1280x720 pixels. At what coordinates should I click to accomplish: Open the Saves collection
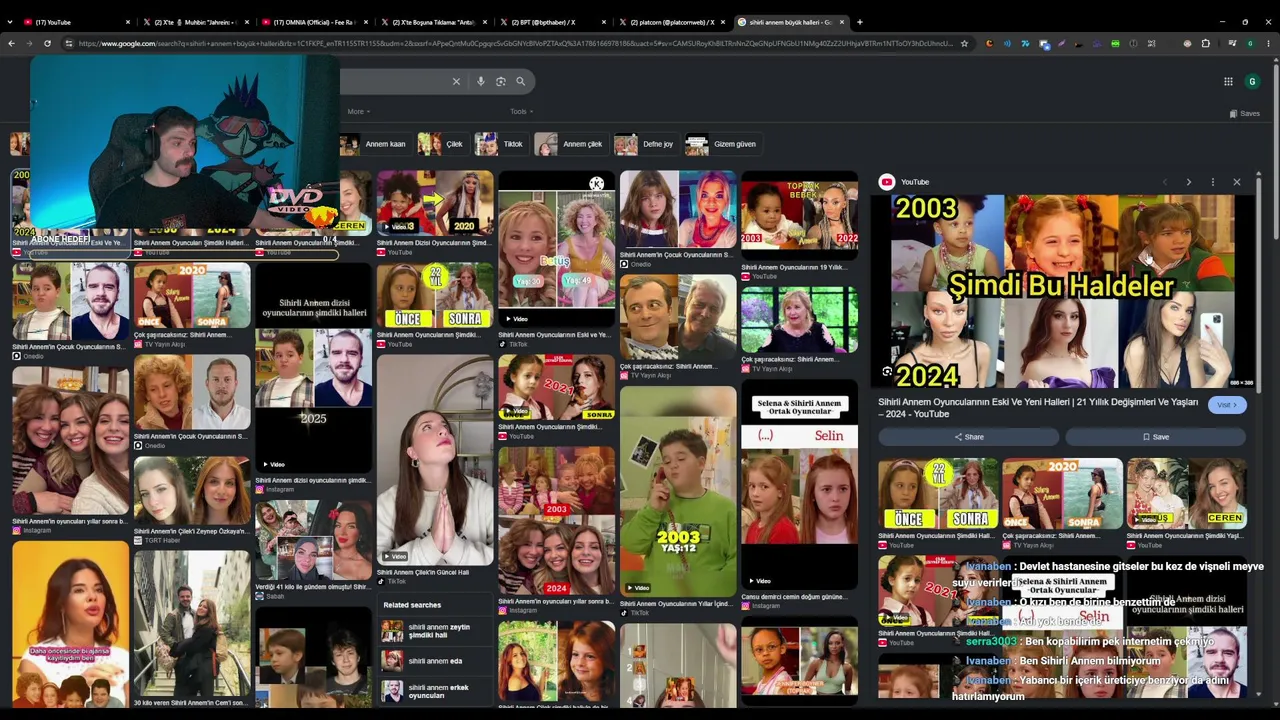pyautogui.click(x=1244, y=114)
